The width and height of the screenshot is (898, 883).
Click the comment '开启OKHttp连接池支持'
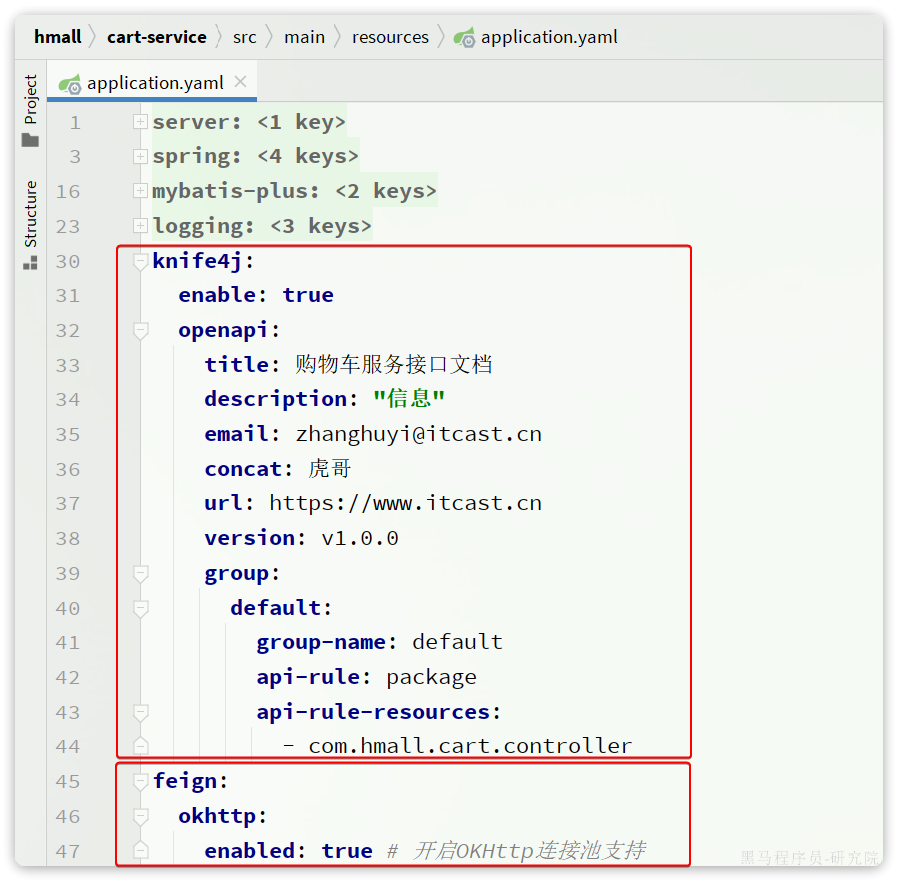point(530,851)
